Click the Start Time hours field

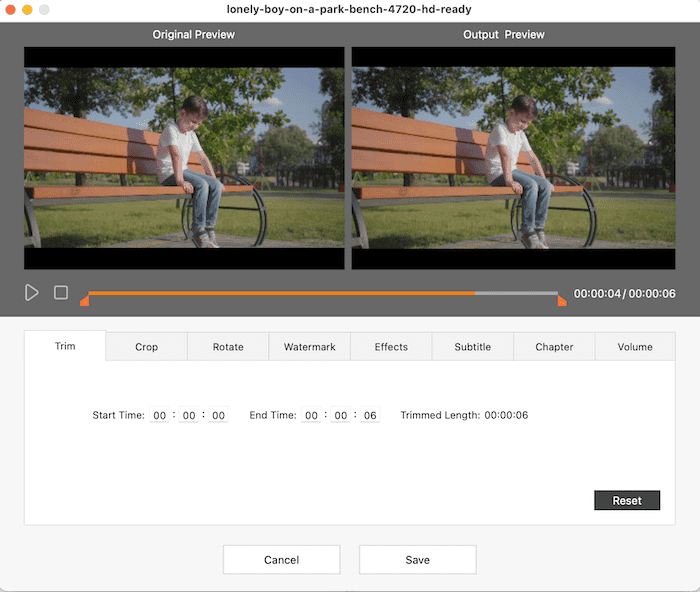pos(159,415)
